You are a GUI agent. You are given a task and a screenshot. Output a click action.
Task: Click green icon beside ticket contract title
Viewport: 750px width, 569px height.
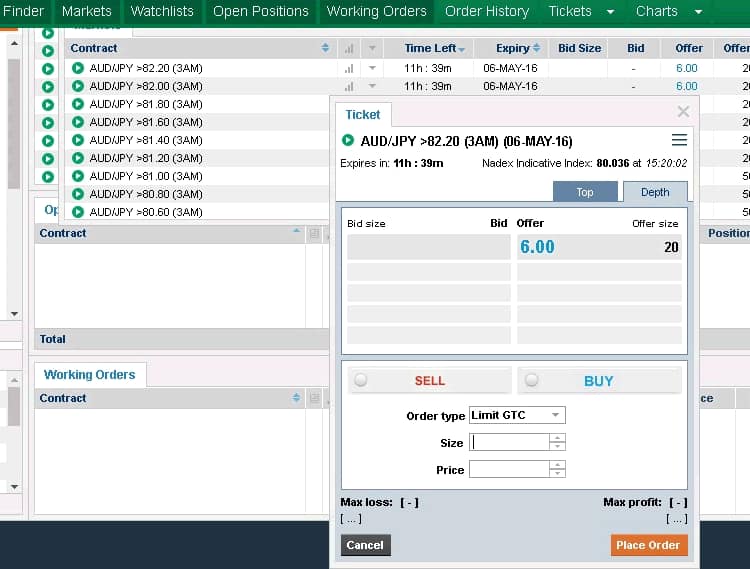[x=348, y=141]
